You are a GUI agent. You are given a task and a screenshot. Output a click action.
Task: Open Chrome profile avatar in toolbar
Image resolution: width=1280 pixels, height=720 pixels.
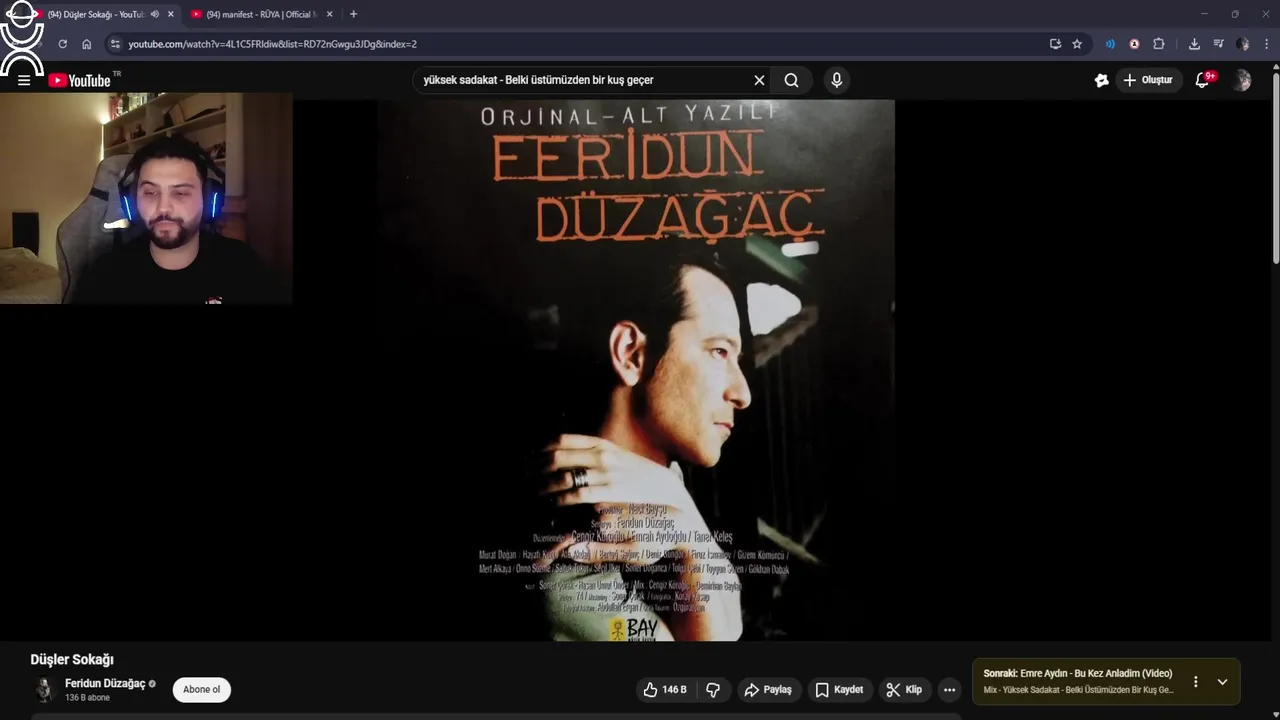click(x=1242, y=44)
